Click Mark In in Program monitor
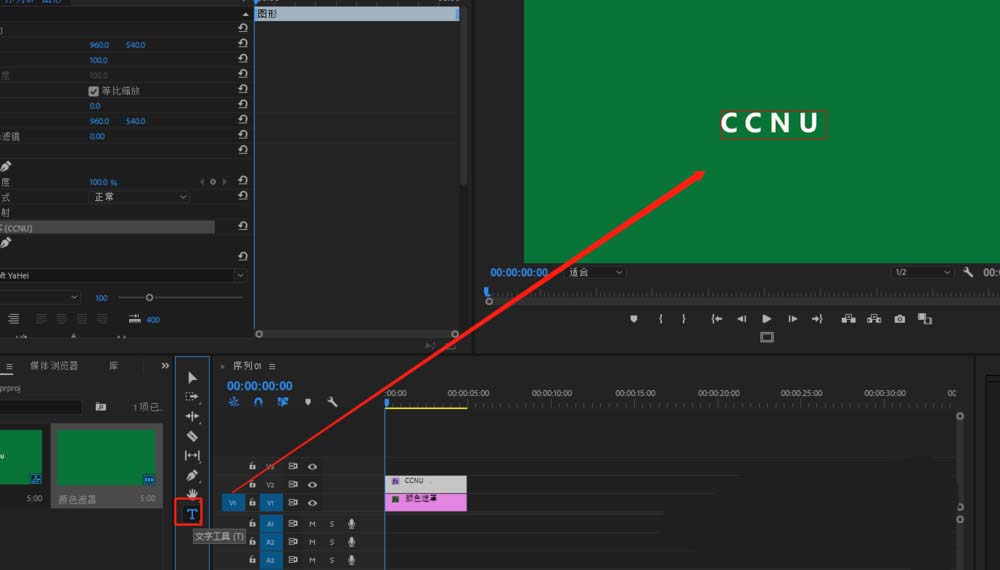 pyautogui.click(x=661, y=319)
